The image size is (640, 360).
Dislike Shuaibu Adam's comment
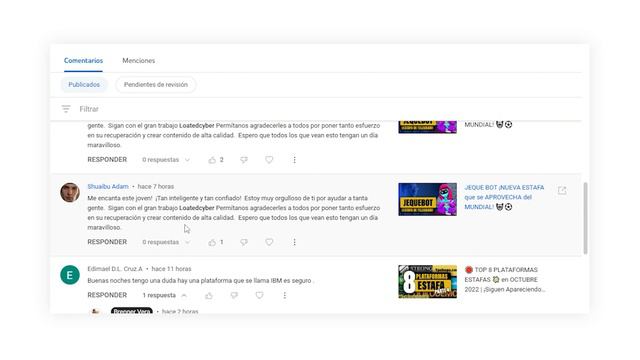[244, 242]
